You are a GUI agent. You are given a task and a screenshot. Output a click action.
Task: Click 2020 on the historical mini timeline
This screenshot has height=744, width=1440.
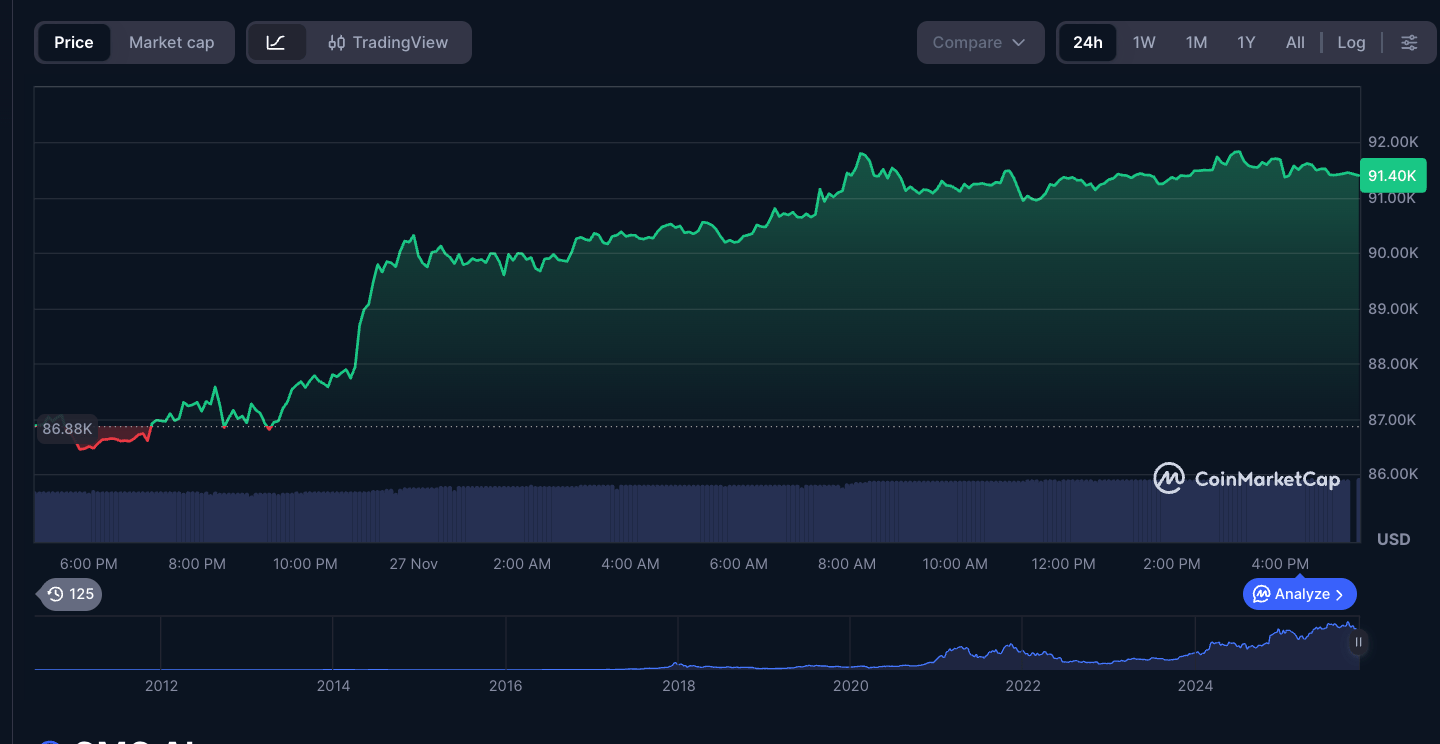850,686
